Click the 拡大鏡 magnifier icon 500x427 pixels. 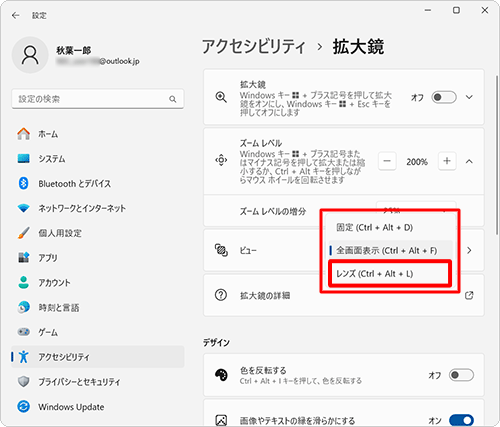[221, 97]
